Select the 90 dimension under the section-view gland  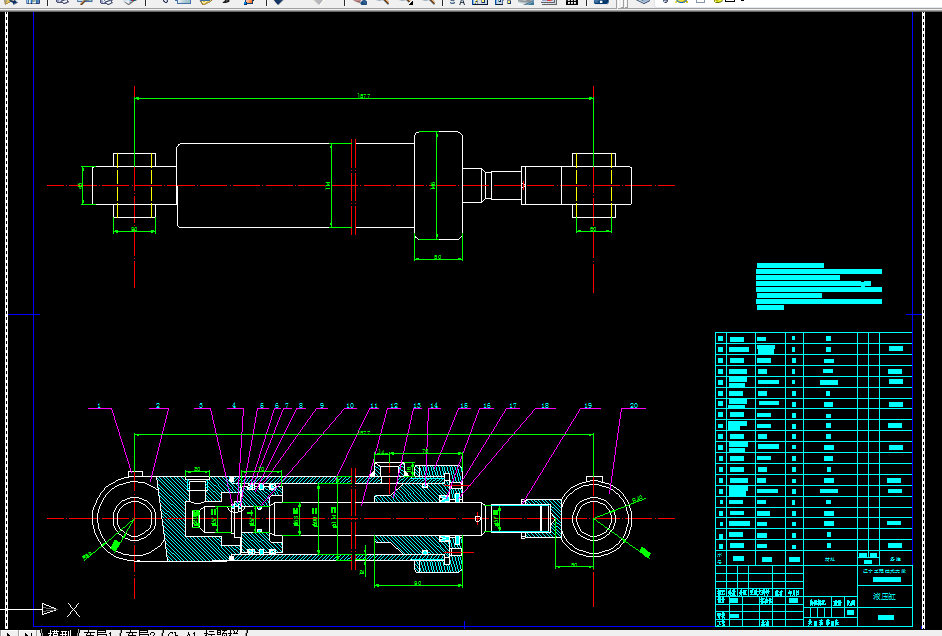pyautogui.click(x=418, y=583)
